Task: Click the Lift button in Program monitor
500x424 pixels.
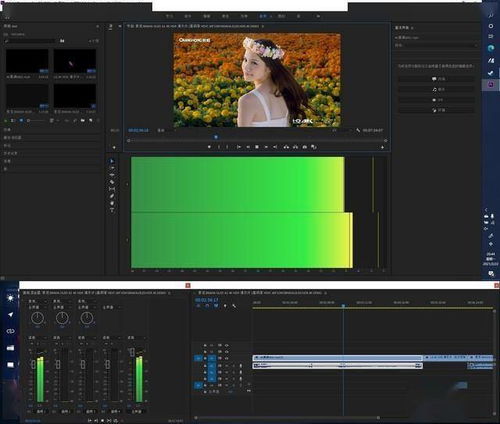Action: pos(286,147)
